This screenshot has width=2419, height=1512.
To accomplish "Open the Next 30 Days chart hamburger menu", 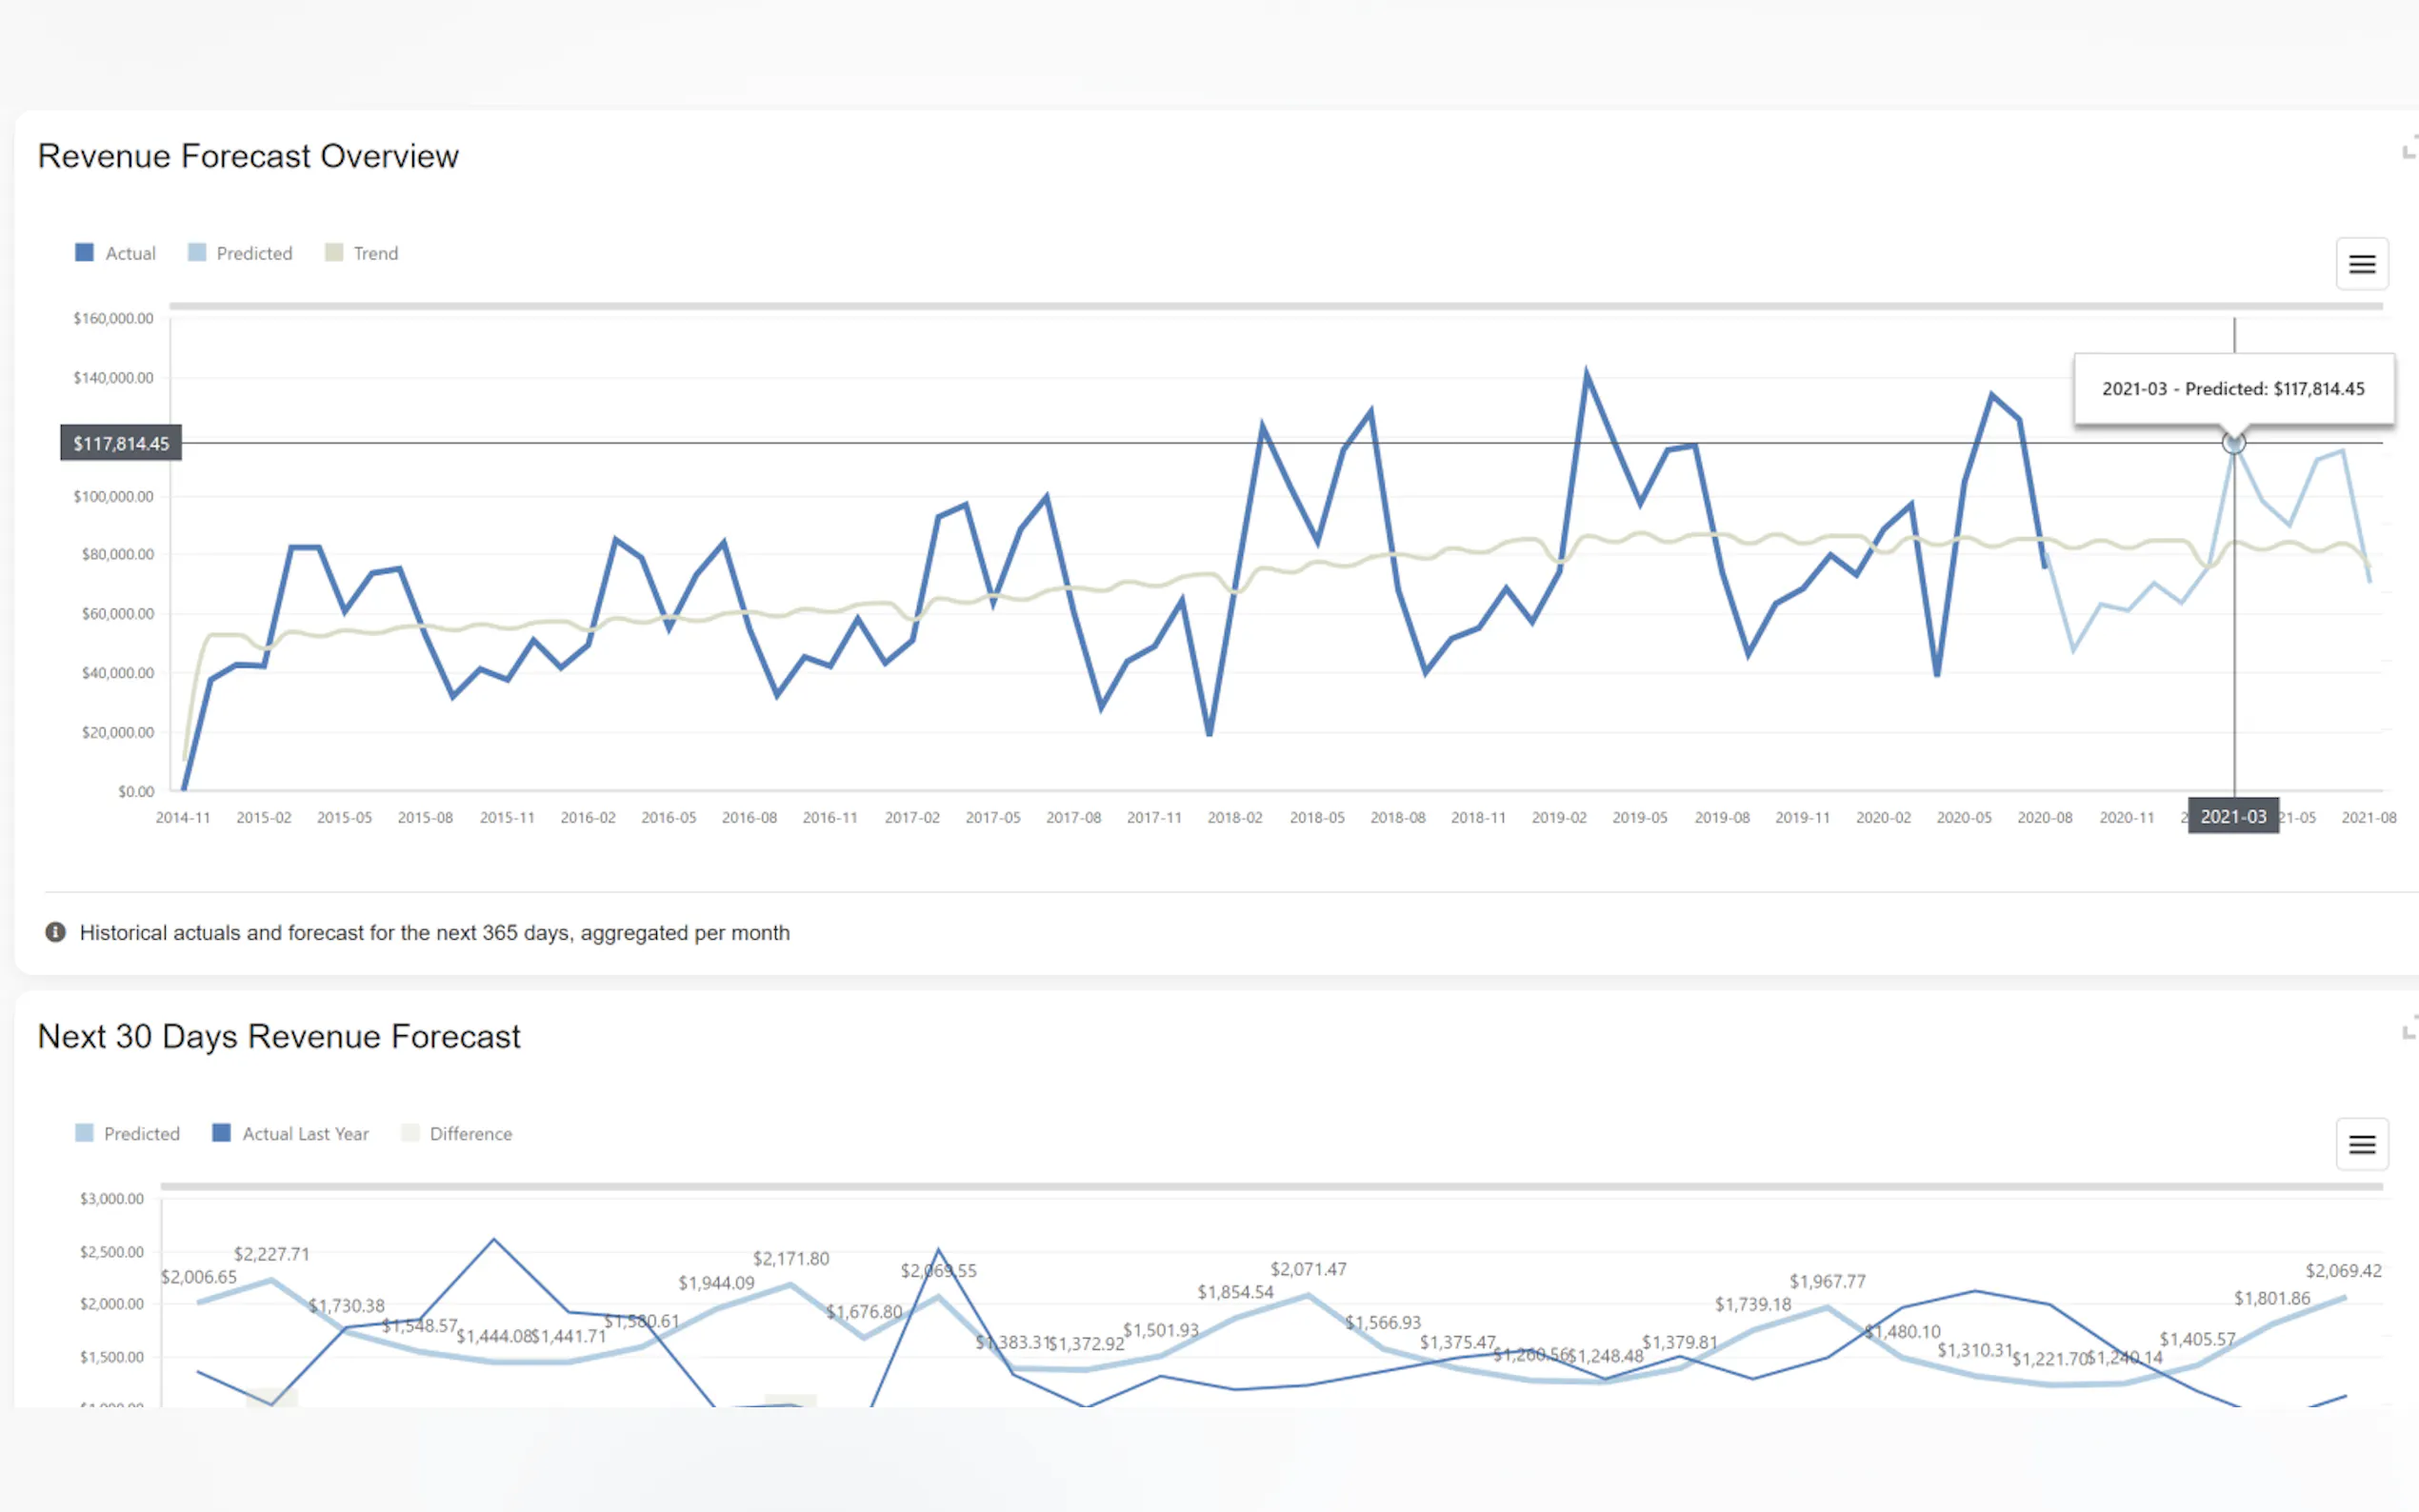I will [x=2361, y=1144].
